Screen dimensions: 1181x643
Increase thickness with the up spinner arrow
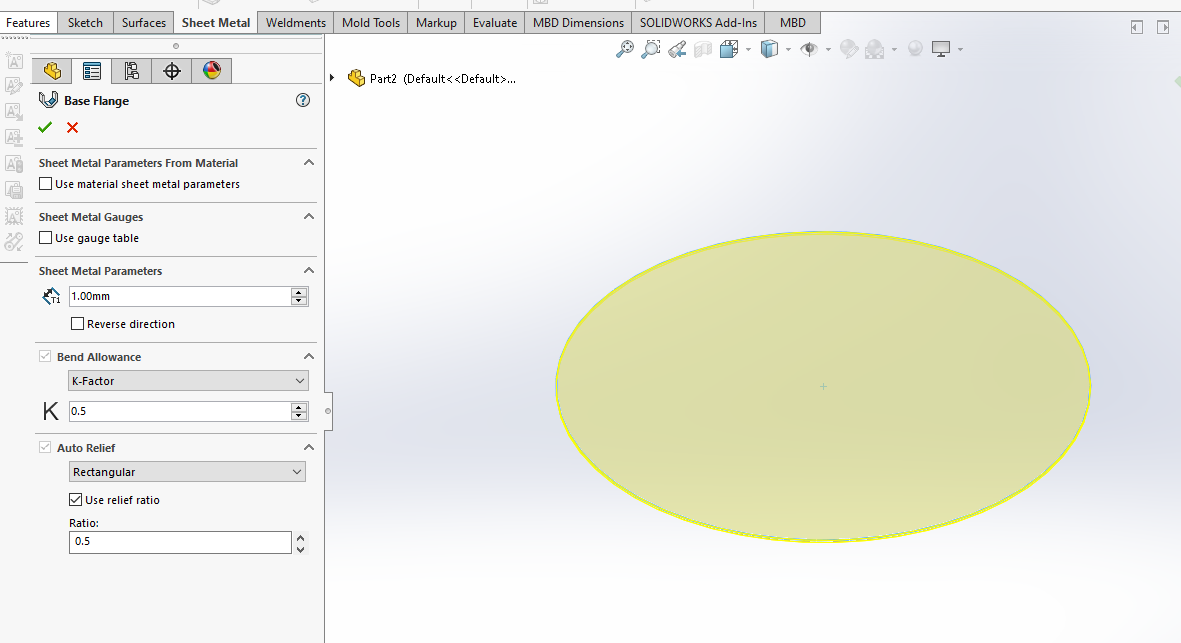pos(299,292)
